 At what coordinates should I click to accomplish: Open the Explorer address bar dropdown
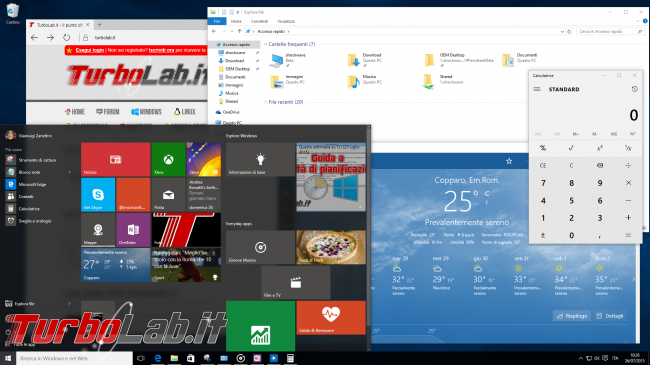pos(562,32)
